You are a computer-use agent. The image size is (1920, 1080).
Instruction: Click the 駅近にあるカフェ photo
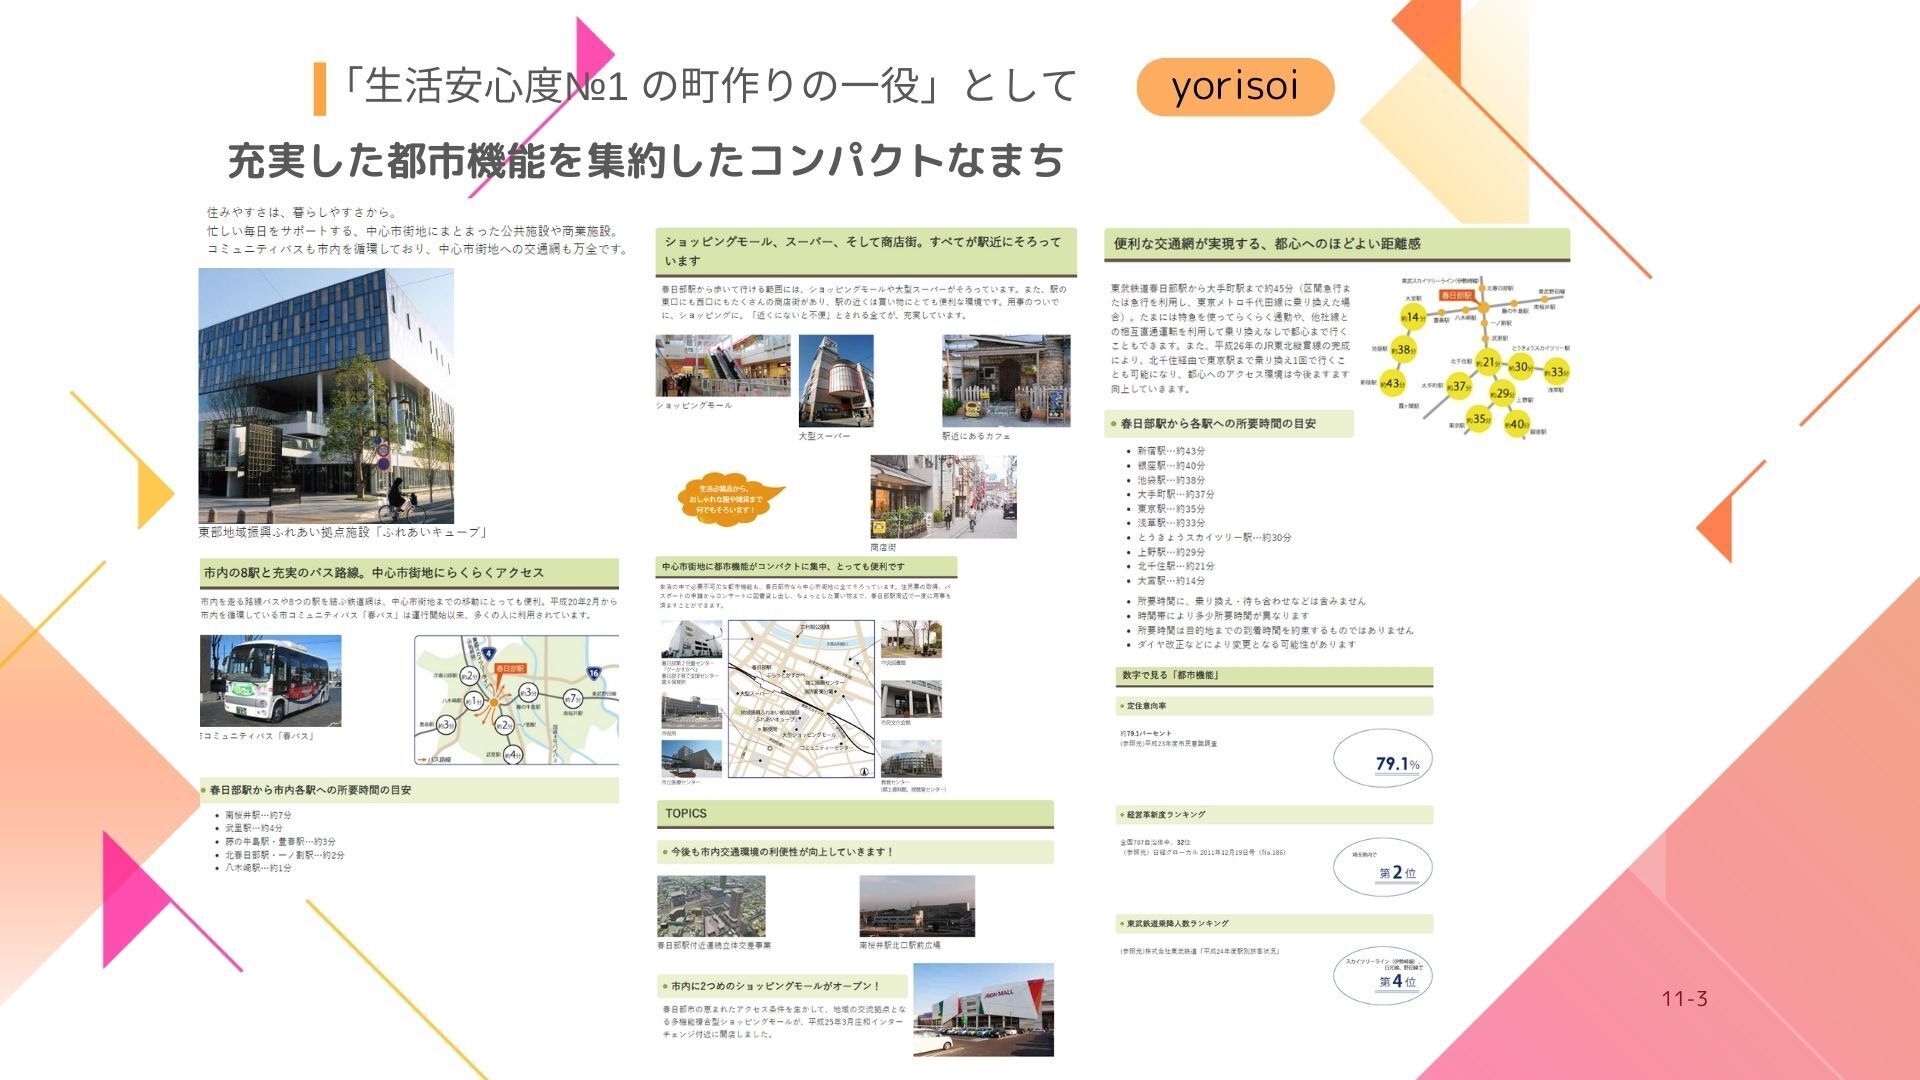click(1005, 380)
